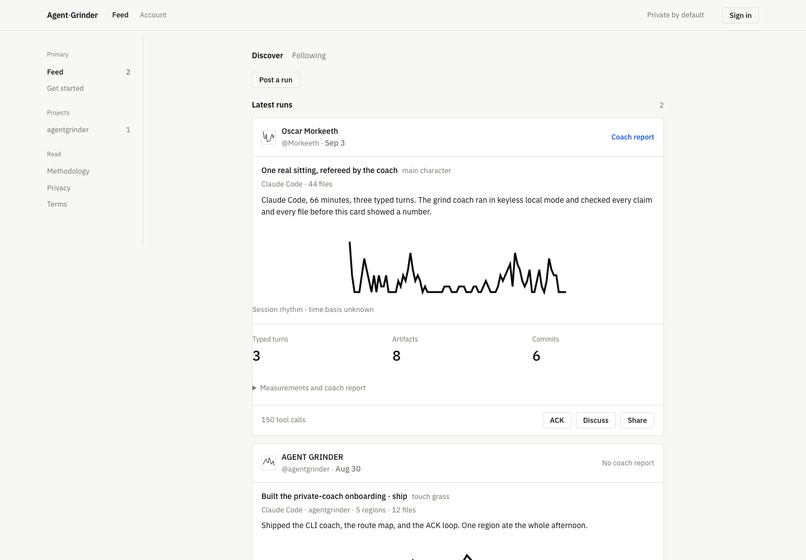Click the AGENT GRINDER author name
Viewport: 806px width, 560px height.
(312, 457)
